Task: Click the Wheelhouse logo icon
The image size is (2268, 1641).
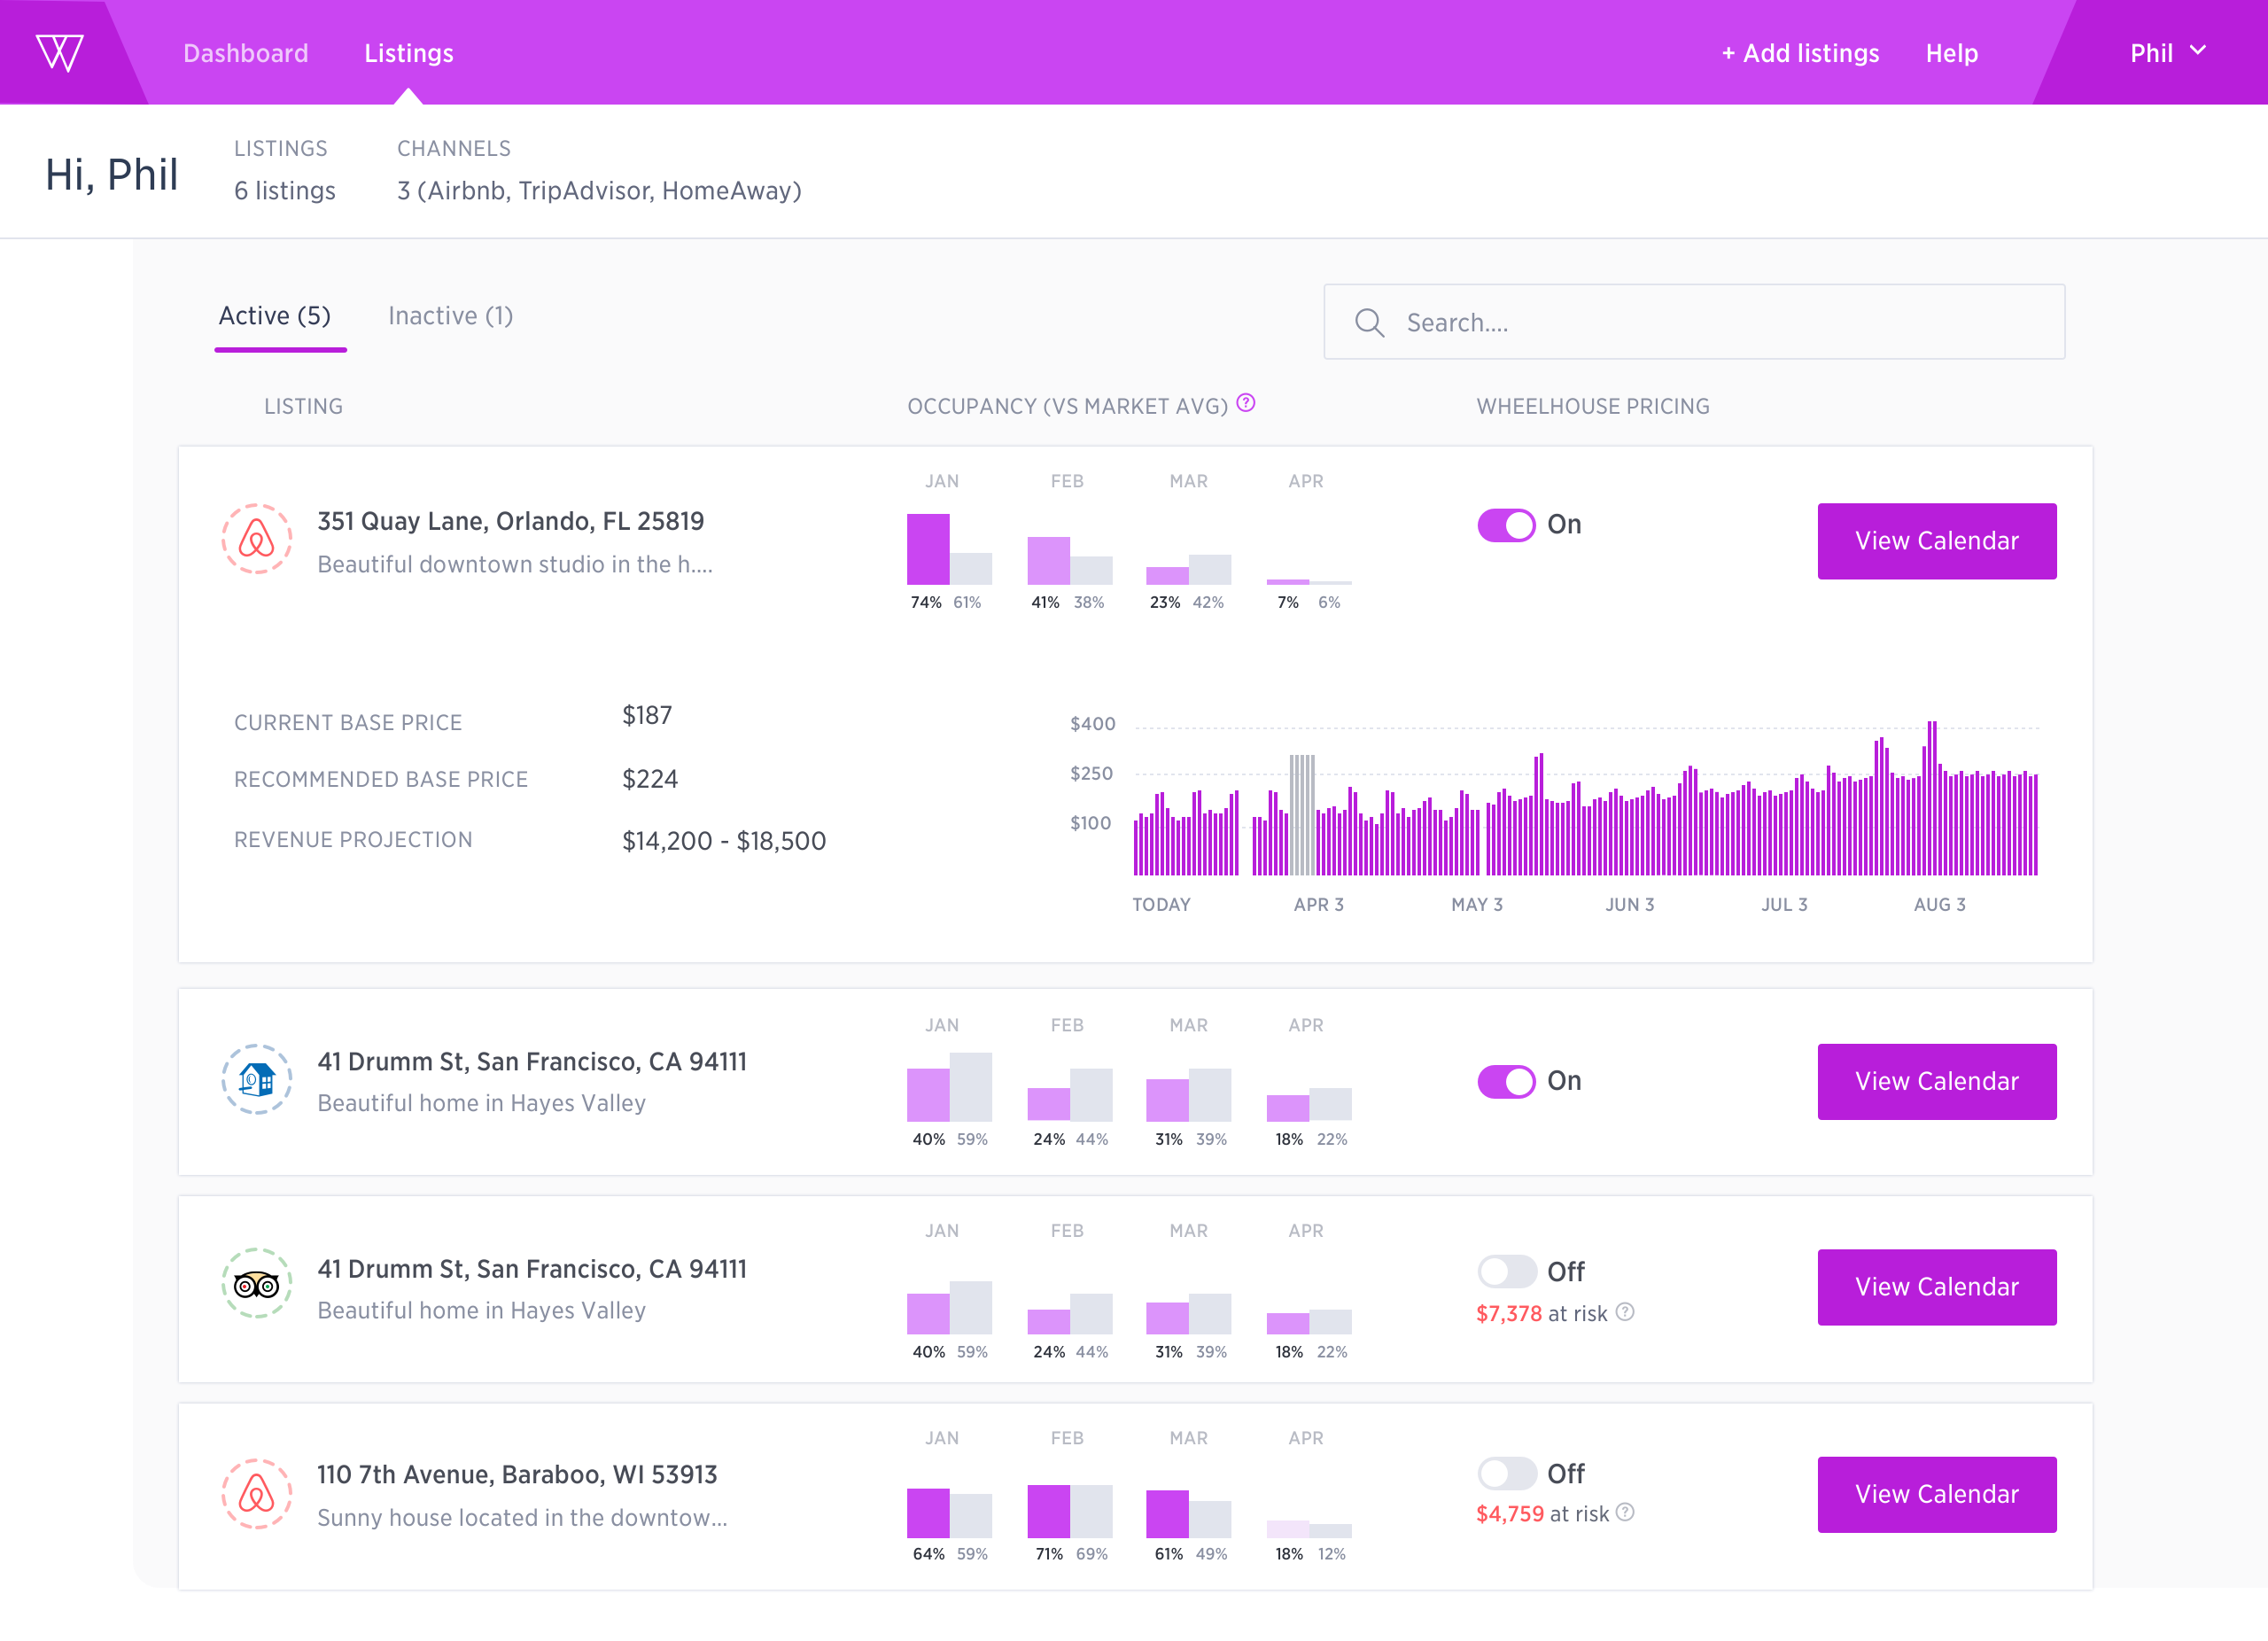Action: pyautogui.click(x=59, y=52)
